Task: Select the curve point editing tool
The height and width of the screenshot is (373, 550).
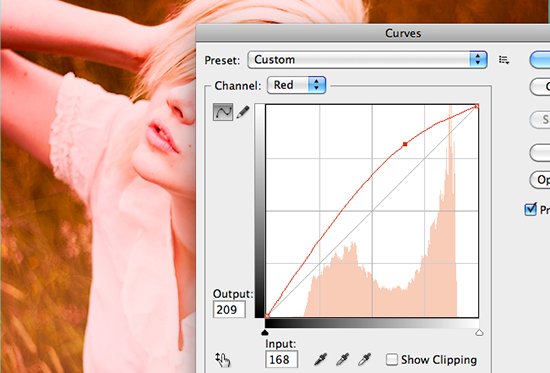Action: [223, 112]
